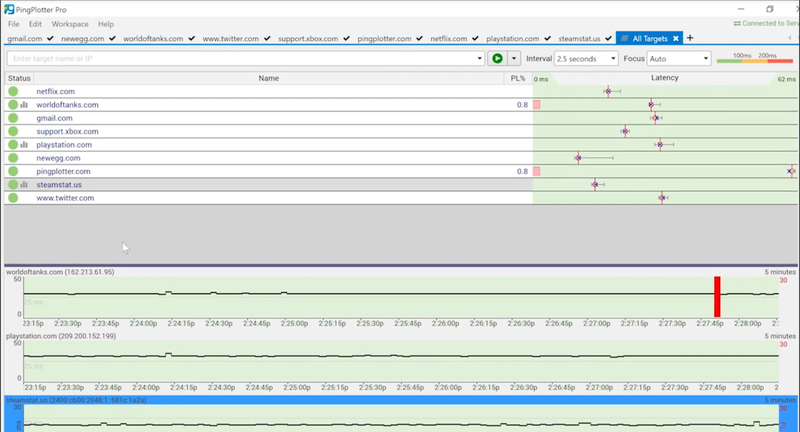Click the PingPlotter Pro app icon
800x432 pixels.
tap(9, 9)
